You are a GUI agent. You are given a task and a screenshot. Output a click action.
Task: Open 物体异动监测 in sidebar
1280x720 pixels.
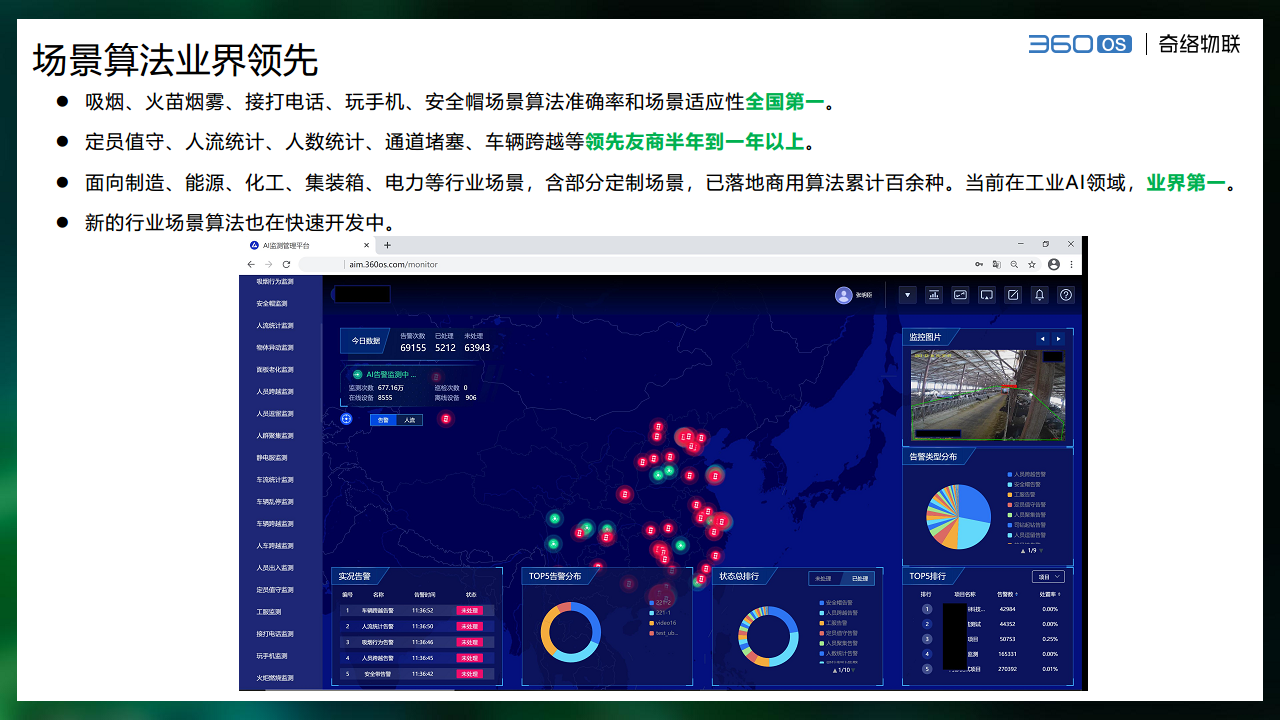(275, 347)
